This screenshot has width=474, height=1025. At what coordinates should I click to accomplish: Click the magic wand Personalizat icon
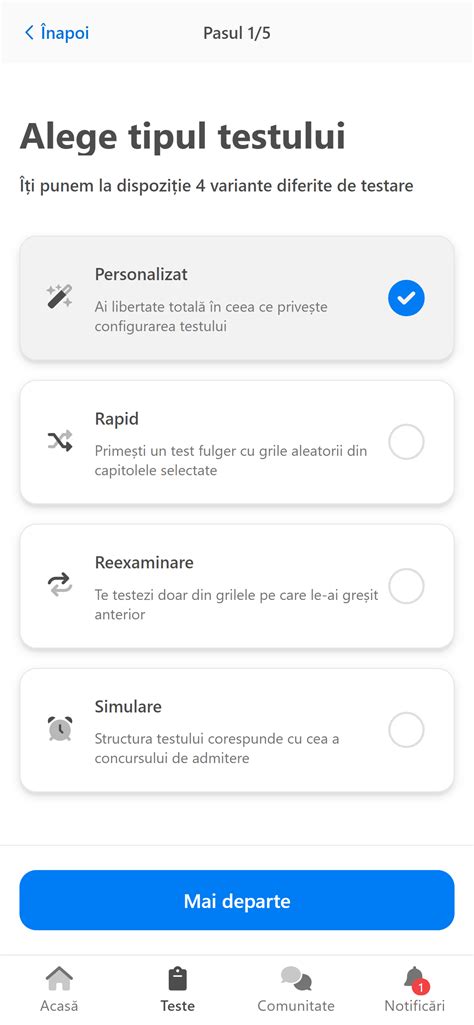(59, 297)
